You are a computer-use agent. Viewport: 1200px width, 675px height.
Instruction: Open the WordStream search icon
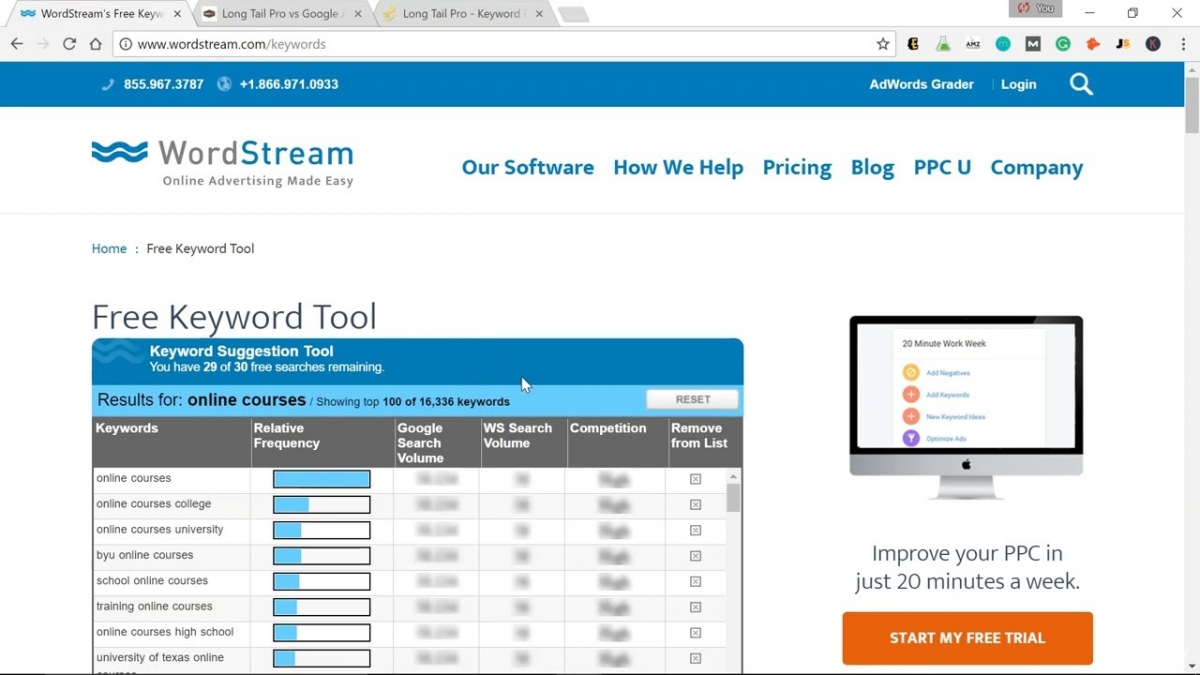click(x=1081, y=84)
